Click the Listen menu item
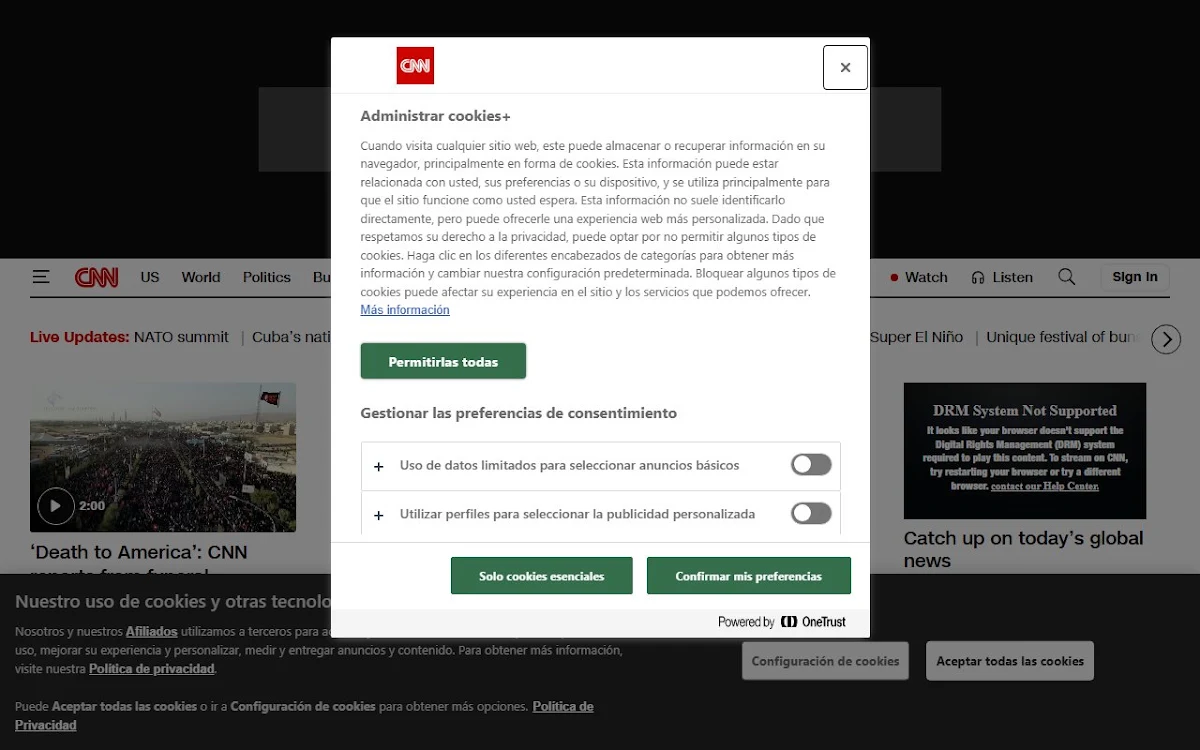Screen dimensions: 1200x750 pyautogui.click(x=1013, y=277)
